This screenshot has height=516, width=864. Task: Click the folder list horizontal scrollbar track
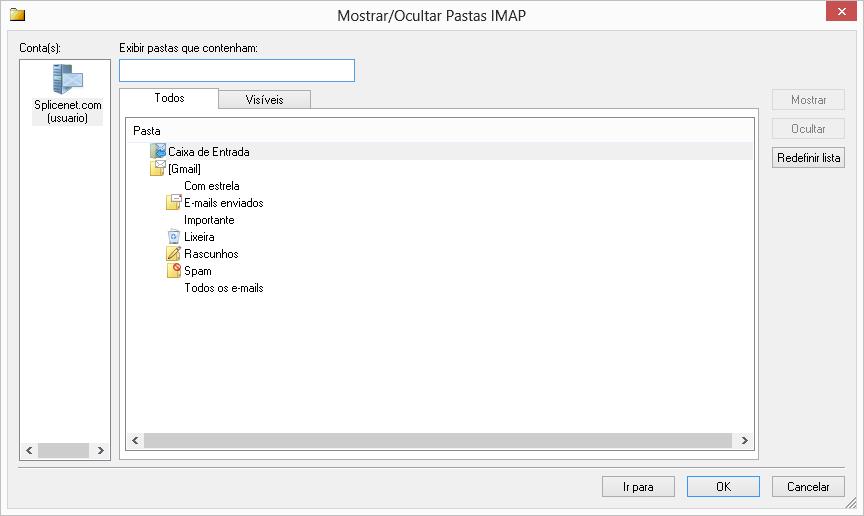(438, 440)
